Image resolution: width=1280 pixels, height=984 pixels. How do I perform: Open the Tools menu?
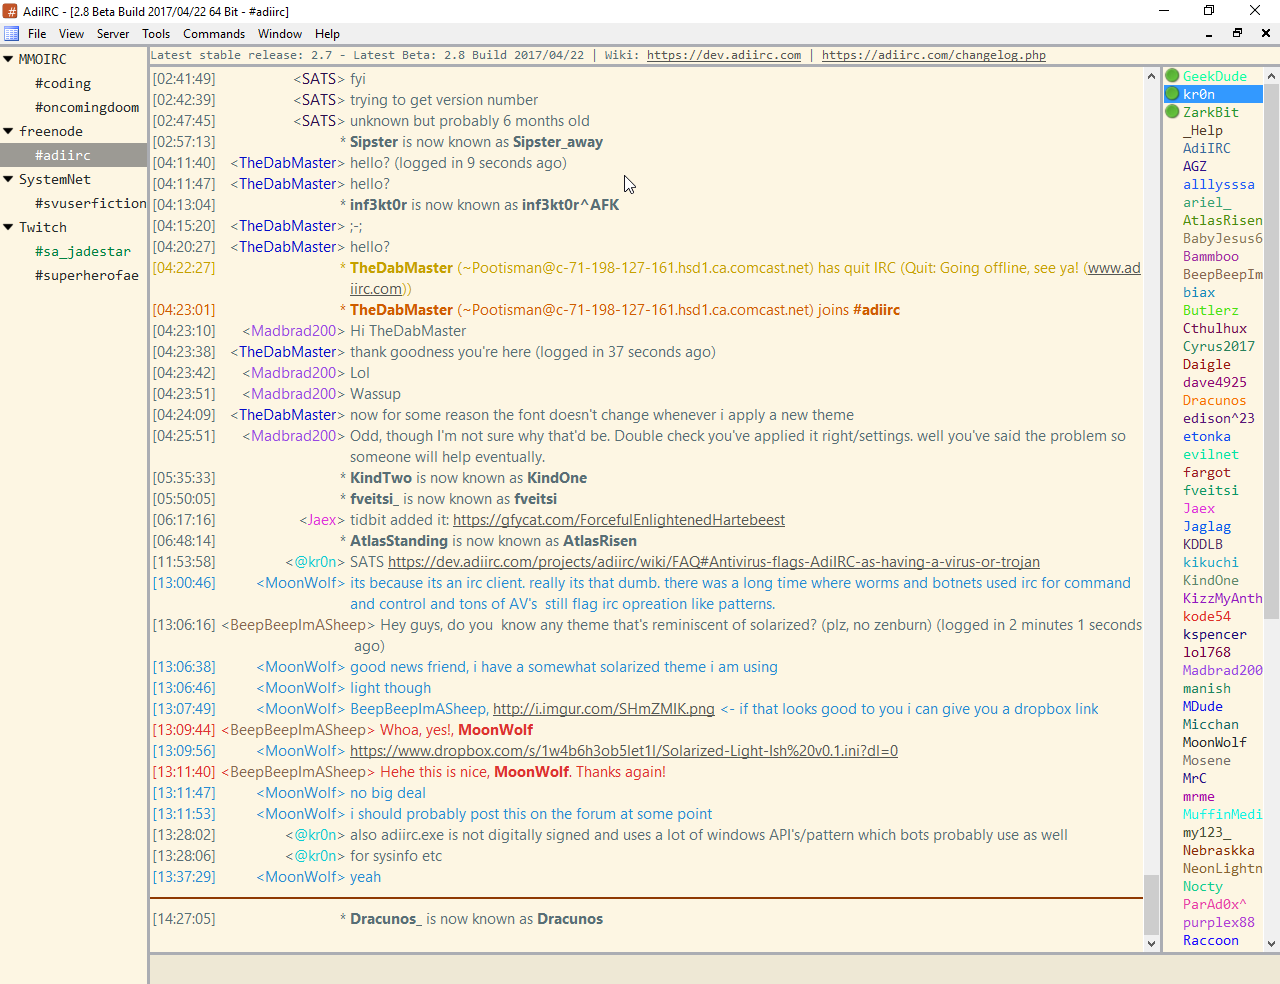tap(156, 34)
